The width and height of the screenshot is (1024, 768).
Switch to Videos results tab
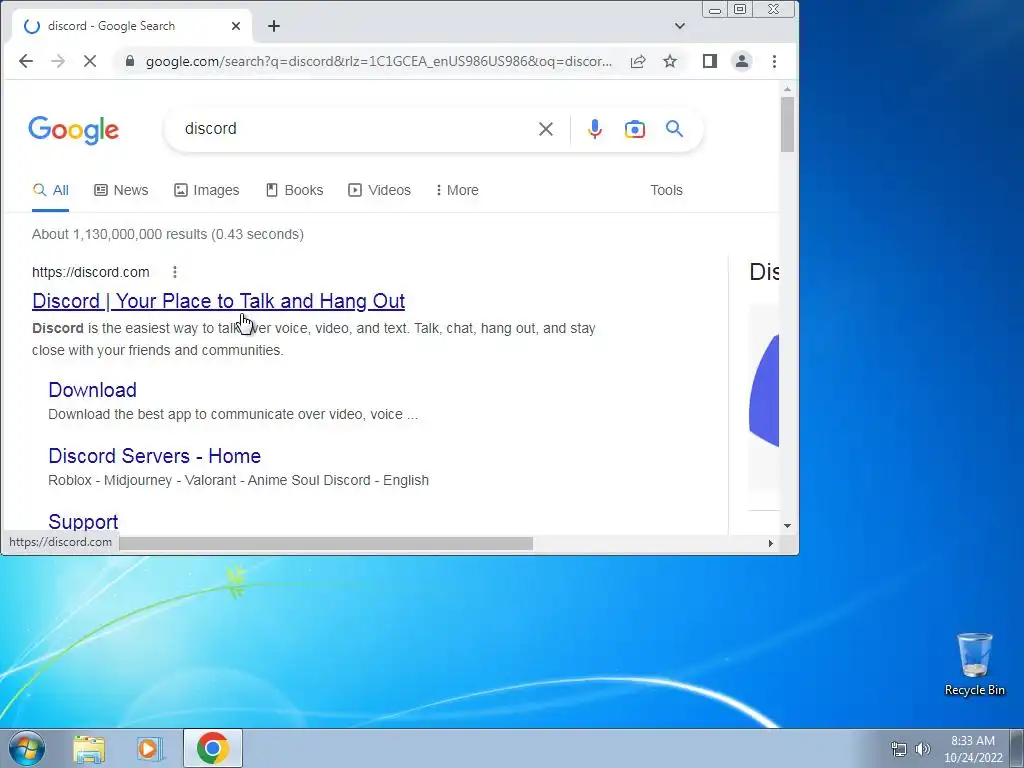379,191
